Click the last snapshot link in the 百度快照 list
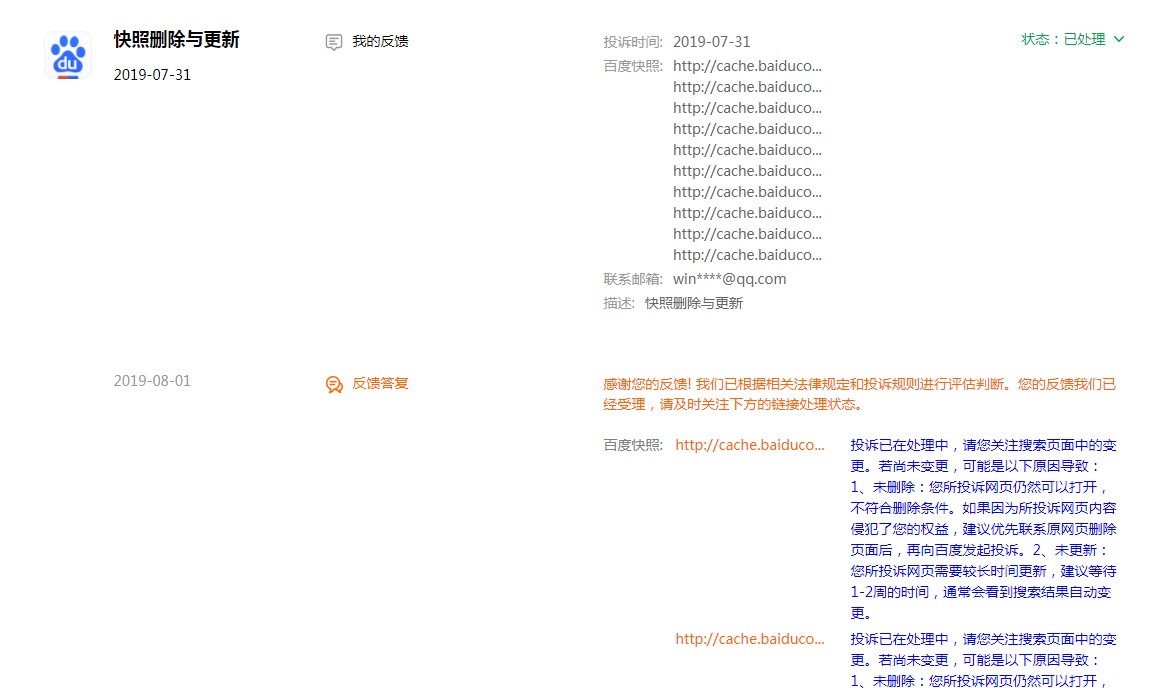Viewport: 1158px width, 688px height. coord(747,254)
